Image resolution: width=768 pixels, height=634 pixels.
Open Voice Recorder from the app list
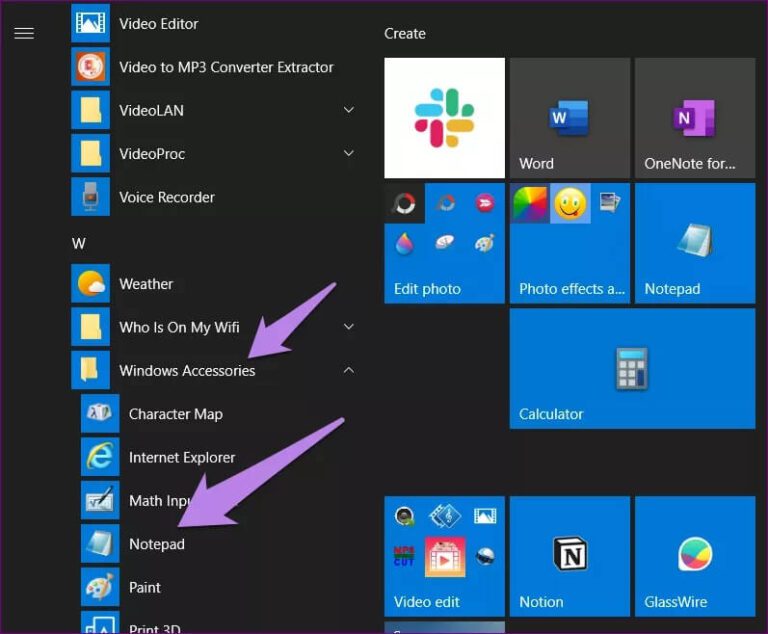coord(166,197)
